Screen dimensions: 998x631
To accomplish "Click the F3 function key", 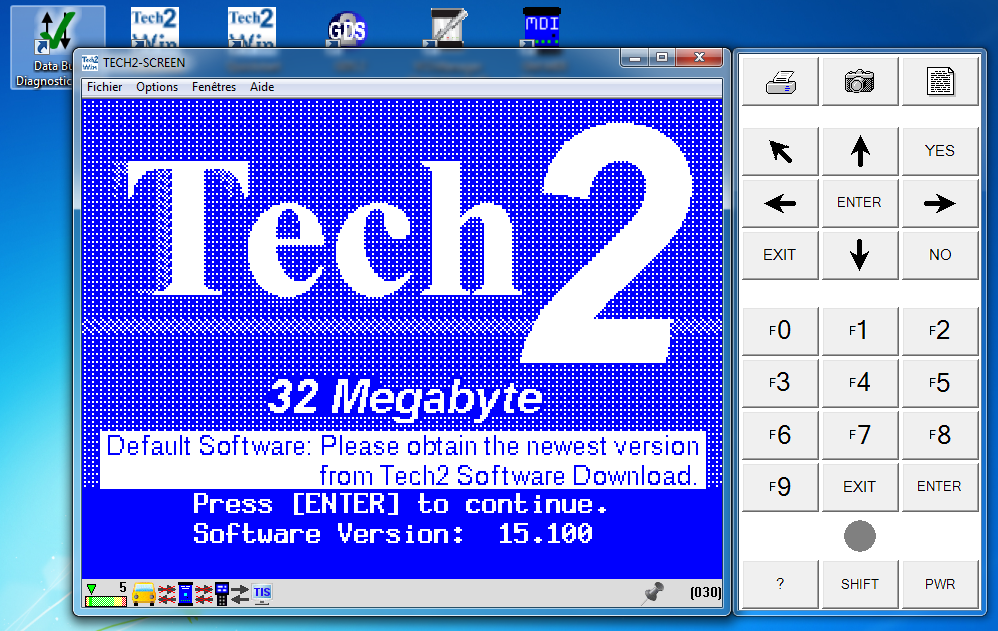I will (x=780, y=383).
